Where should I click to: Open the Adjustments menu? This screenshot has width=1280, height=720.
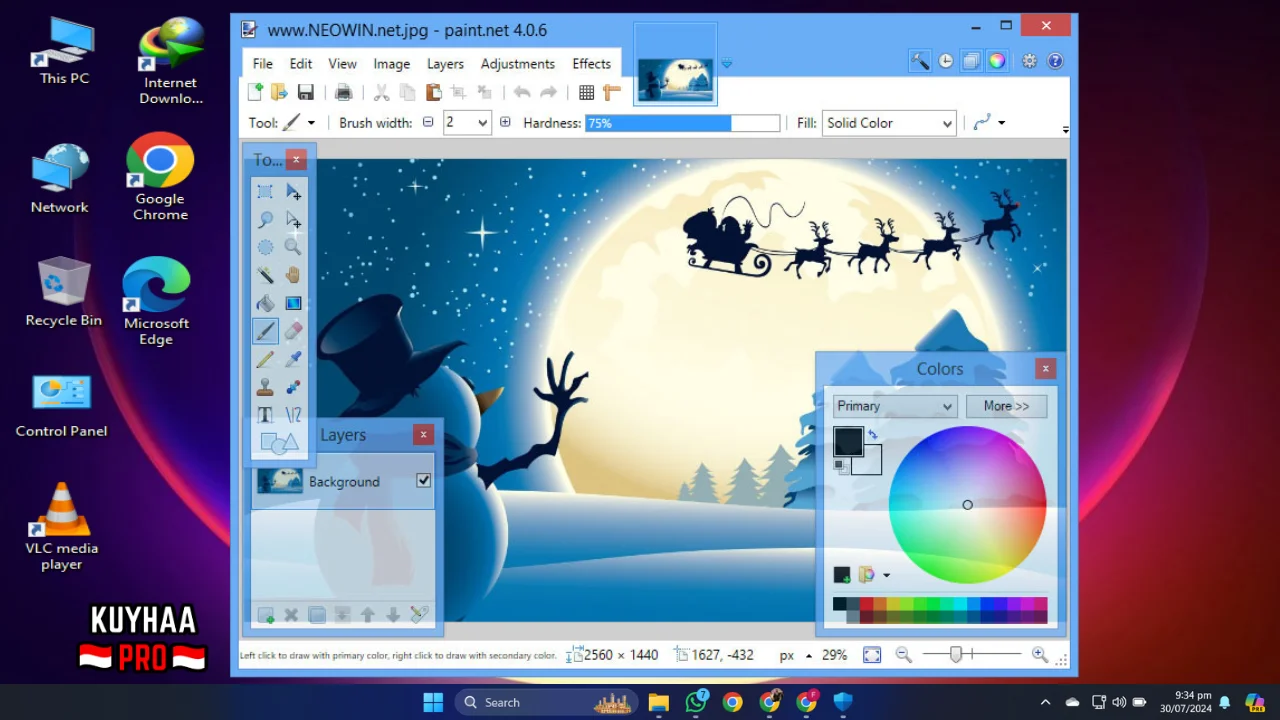tap(518, 63)
